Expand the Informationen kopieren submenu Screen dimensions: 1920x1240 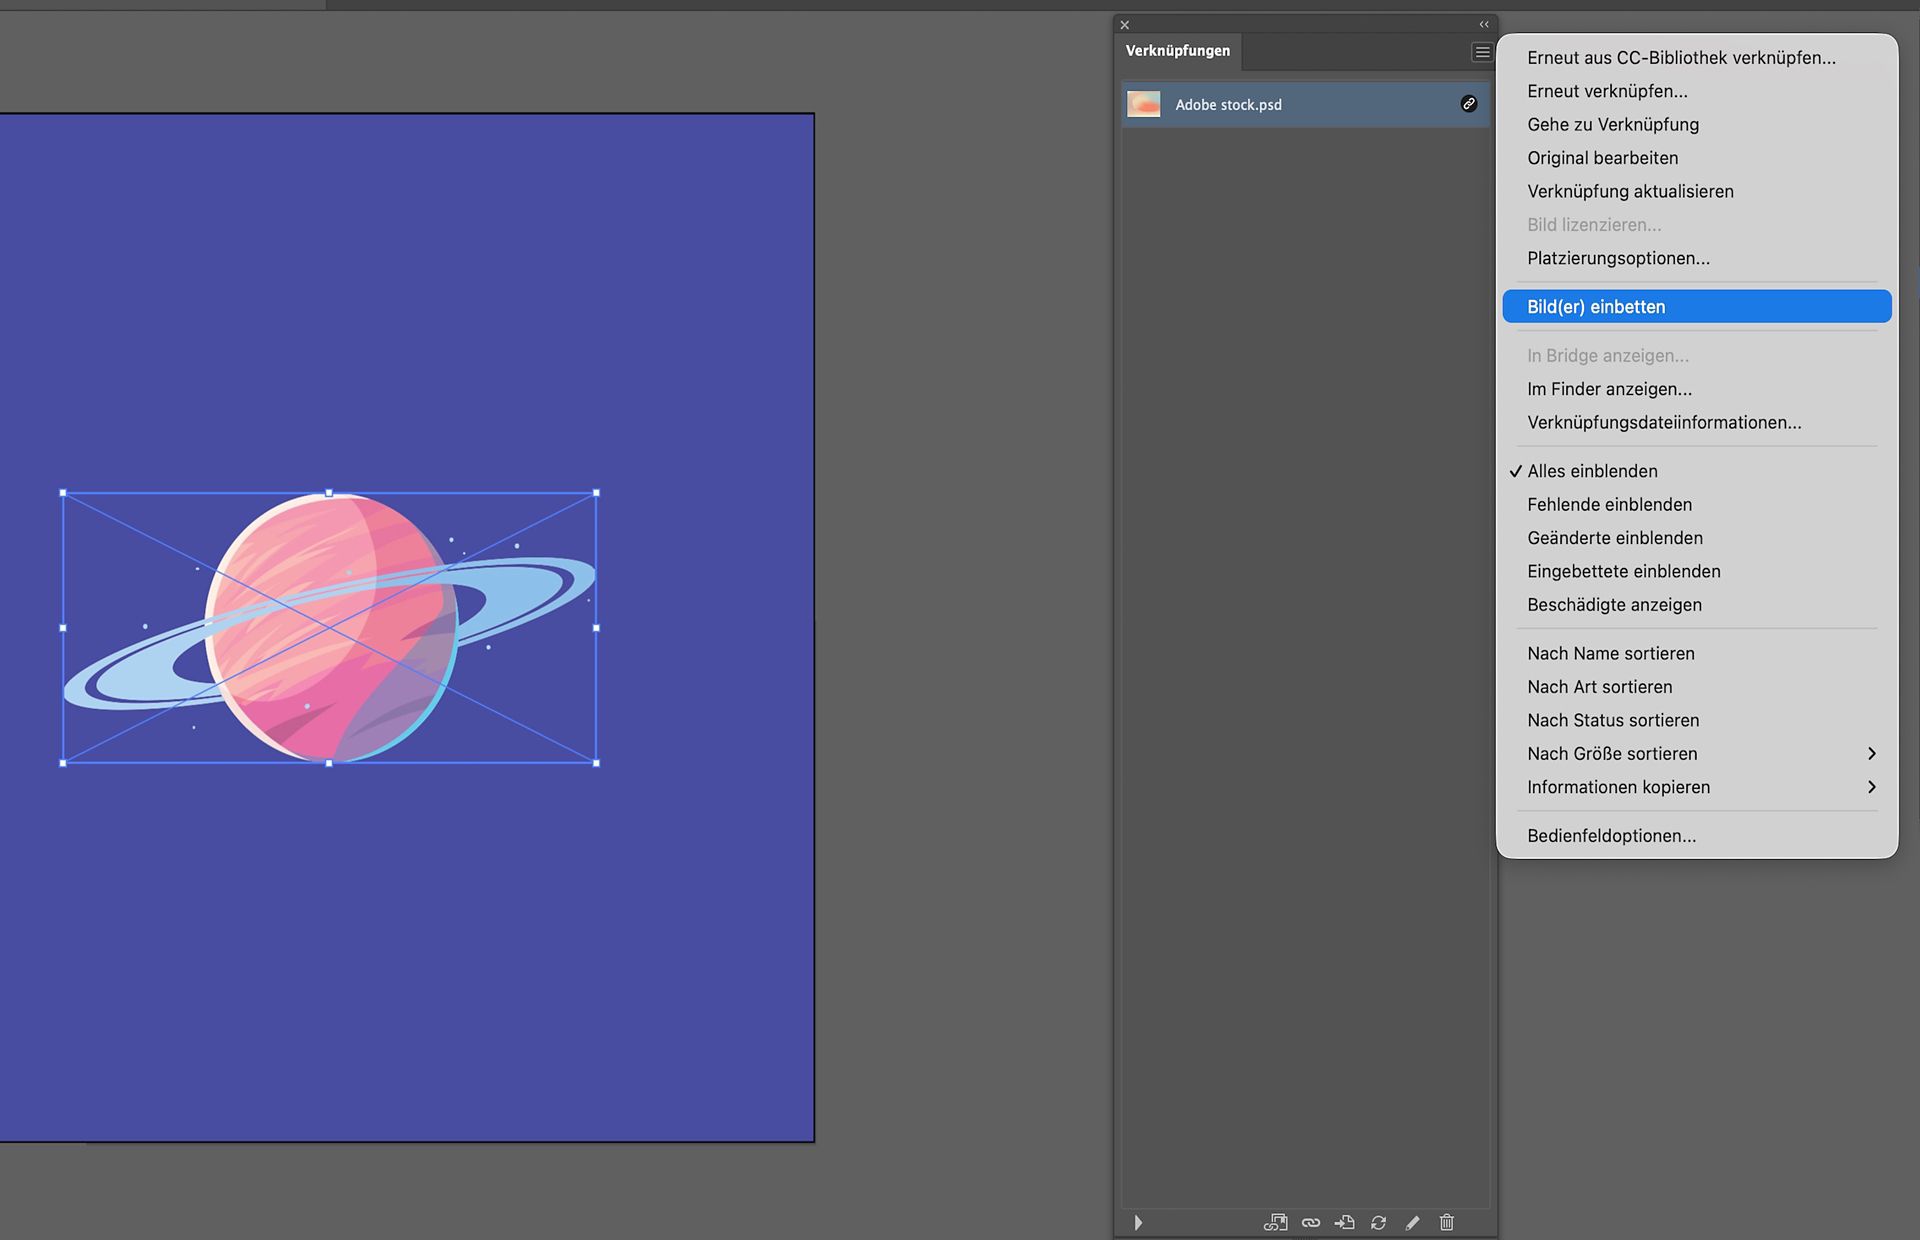1697,787
